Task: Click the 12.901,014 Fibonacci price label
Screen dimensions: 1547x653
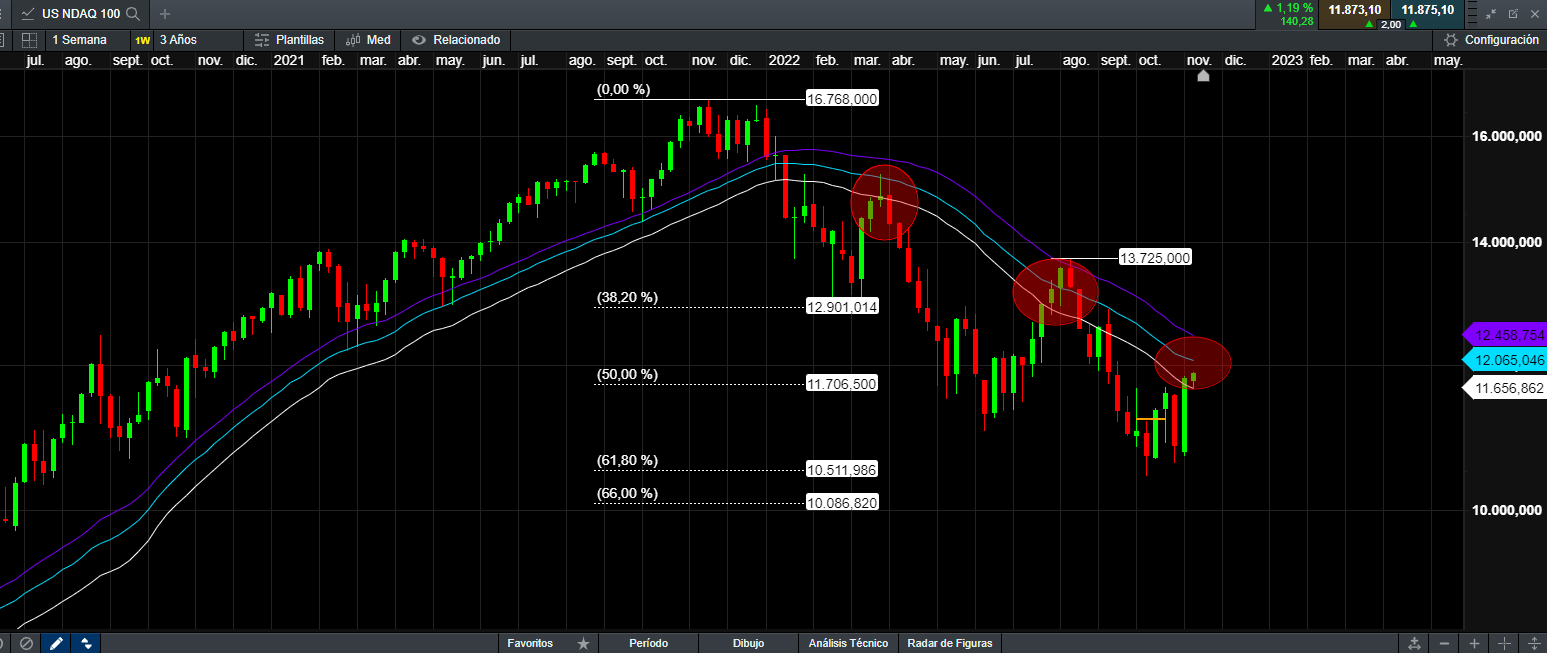Action: coord(842,307)
